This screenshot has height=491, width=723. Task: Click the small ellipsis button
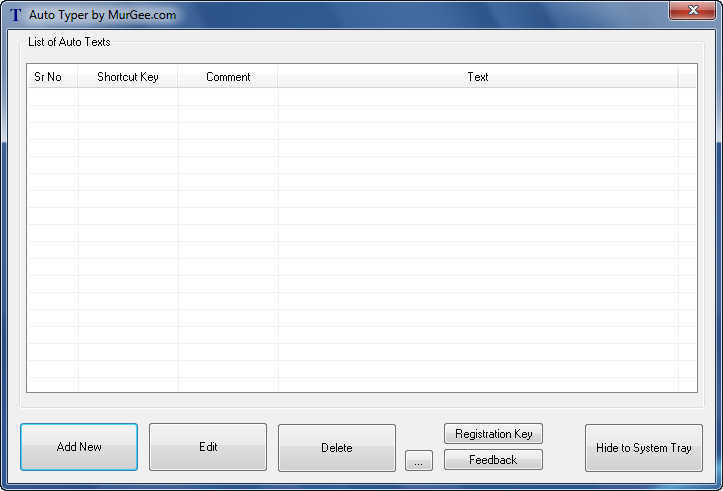[419, 461]
